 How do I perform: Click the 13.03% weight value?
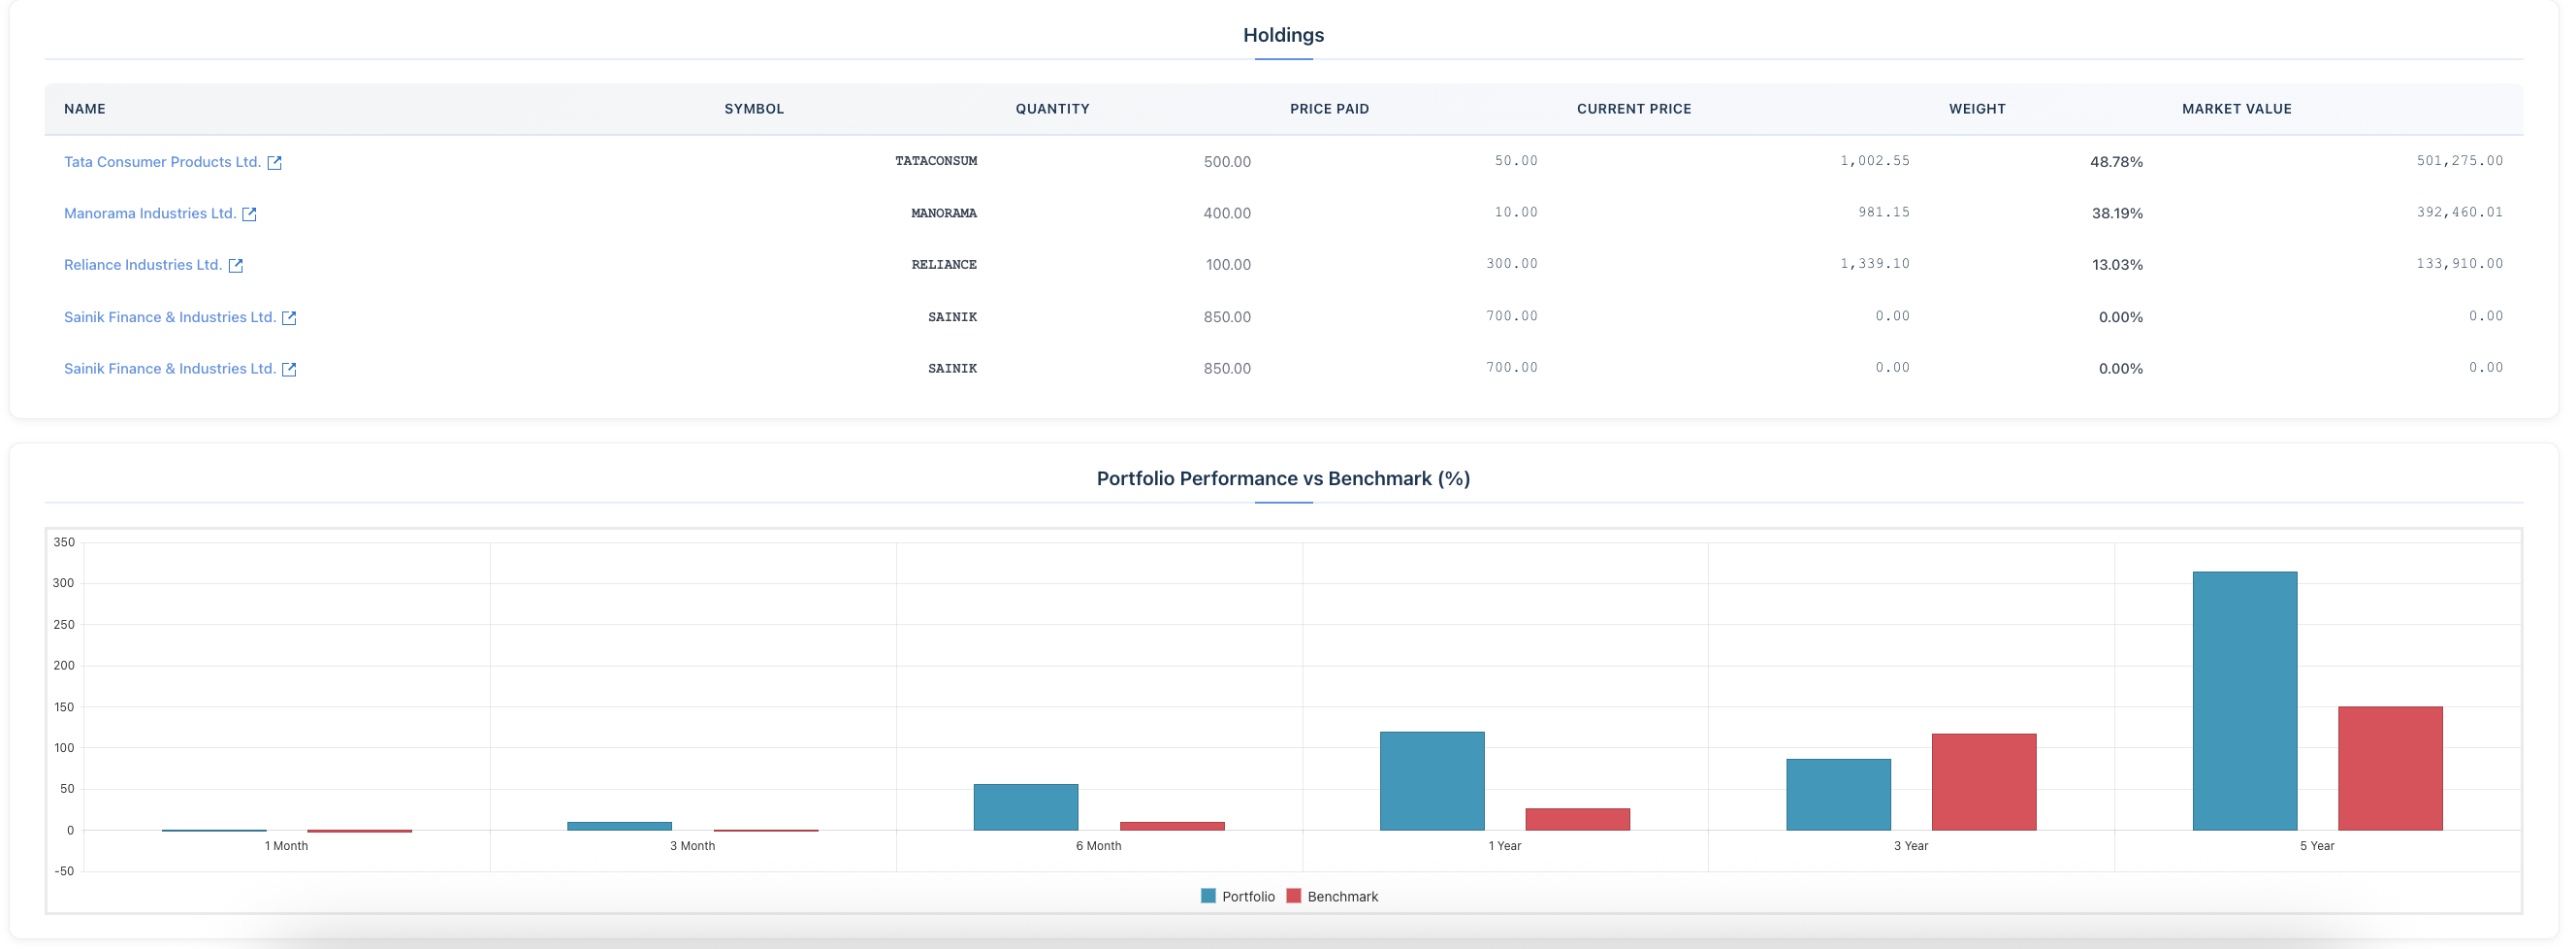pos(2117,265)
